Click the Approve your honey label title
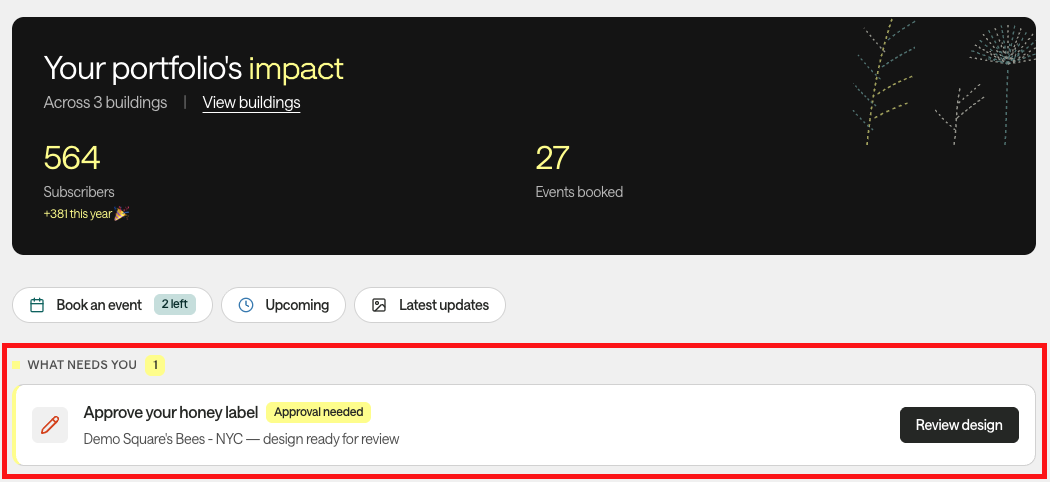The image size is (1050, 482). coord(171,412)
